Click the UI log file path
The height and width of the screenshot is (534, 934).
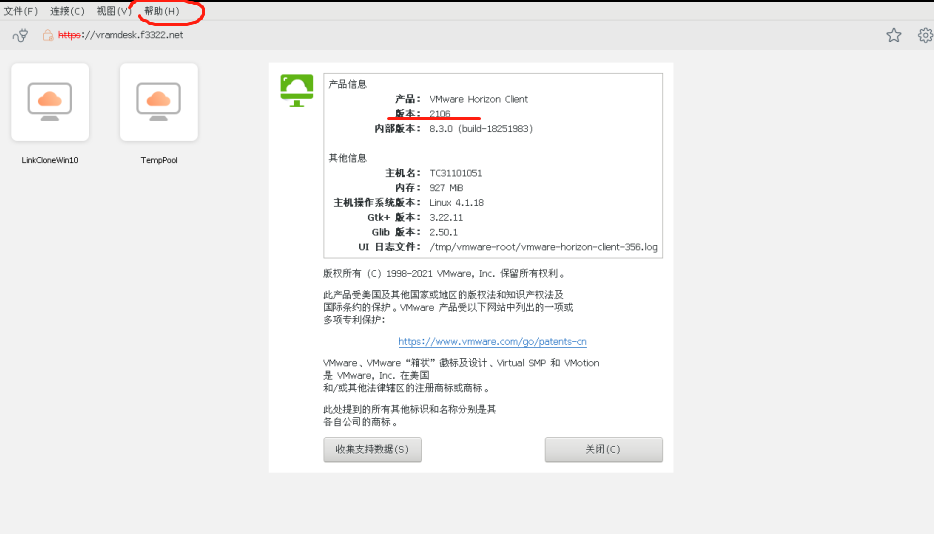[x=543, y=247]
